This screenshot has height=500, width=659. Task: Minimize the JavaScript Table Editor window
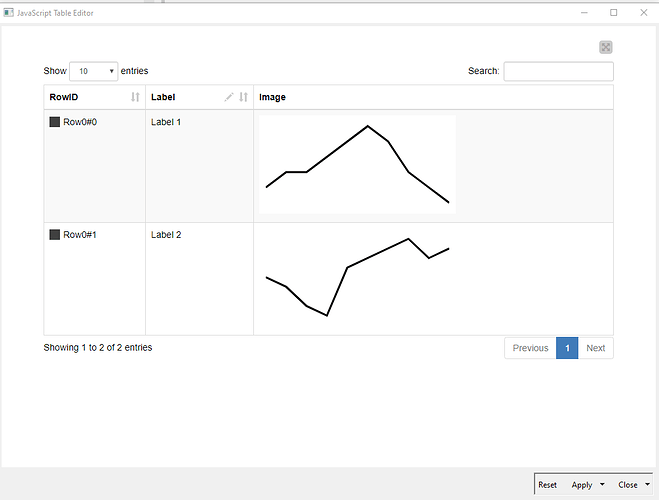584,13
